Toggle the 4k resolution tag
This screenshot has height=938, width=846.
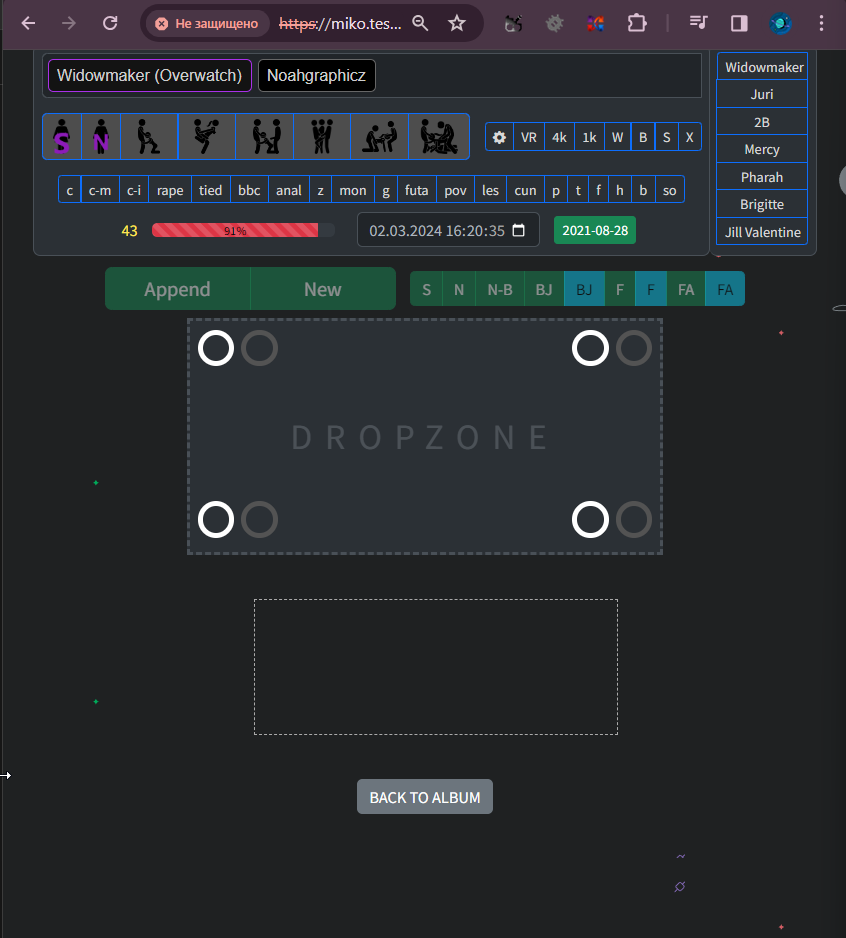point(559,137)
